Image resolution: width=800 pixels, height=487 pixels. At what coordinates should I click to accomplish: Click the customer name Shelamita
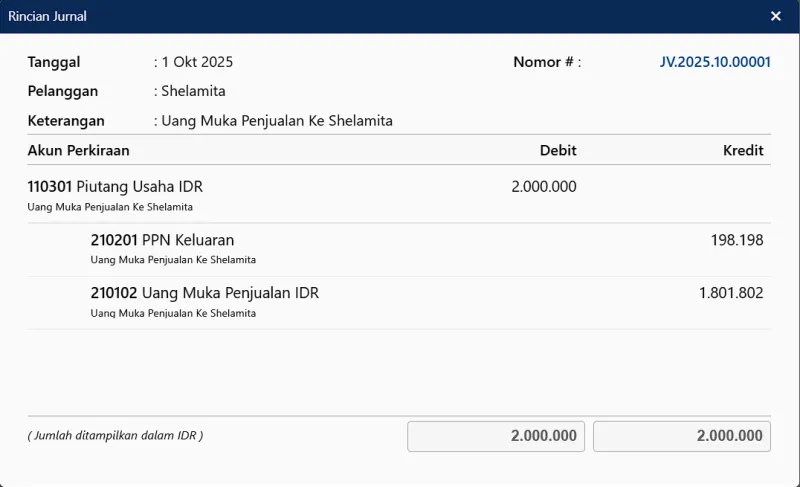pos(193,91)
